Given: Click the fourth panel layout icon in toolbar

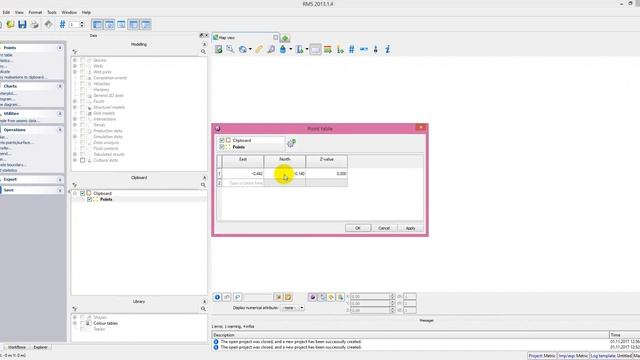Looking at the screenshot, I should [x=133, y=24].
